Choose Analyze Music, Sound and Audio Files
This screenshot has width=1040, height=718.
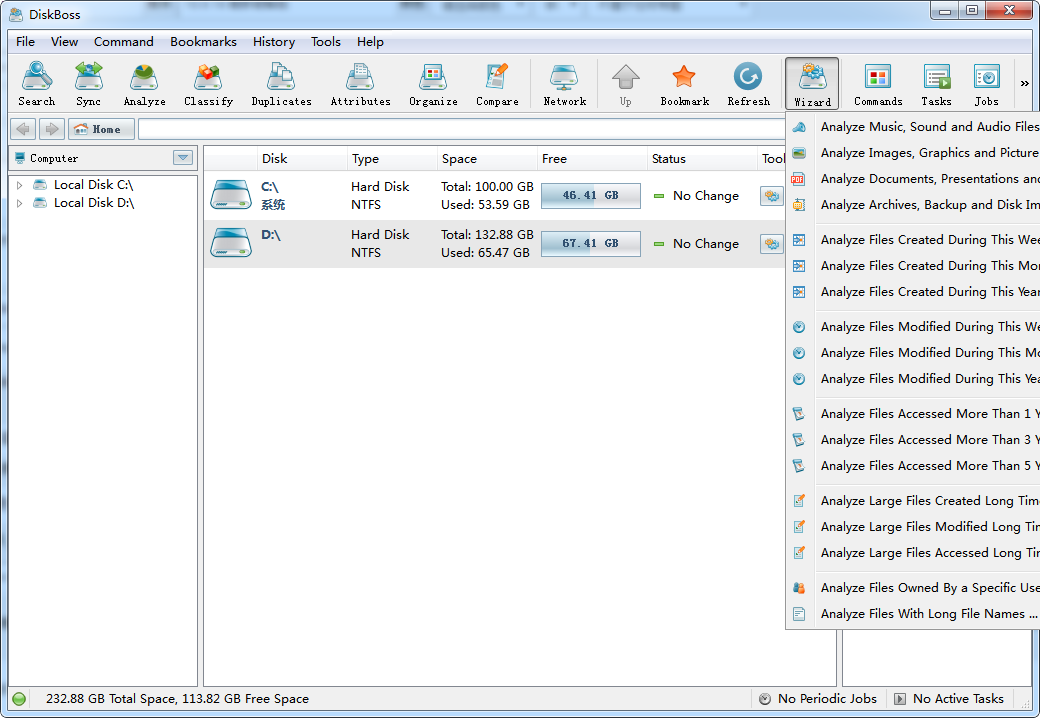point(914,127)
